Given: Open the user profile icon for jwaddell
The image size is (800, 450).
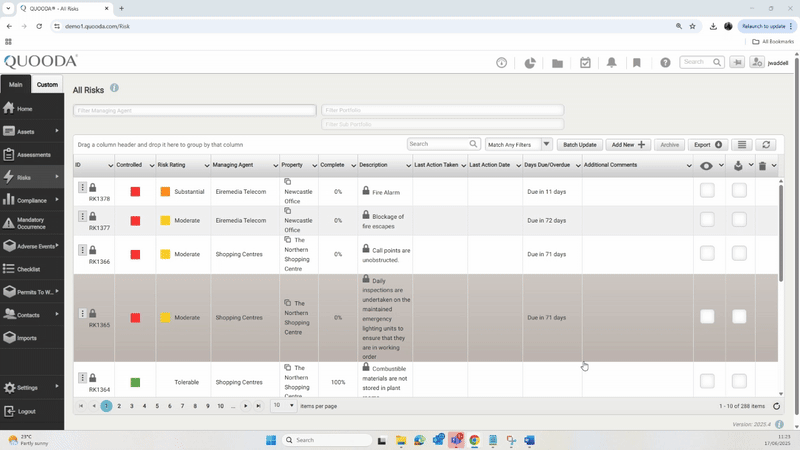Looking at the screenshot, I should coord(757,62).
